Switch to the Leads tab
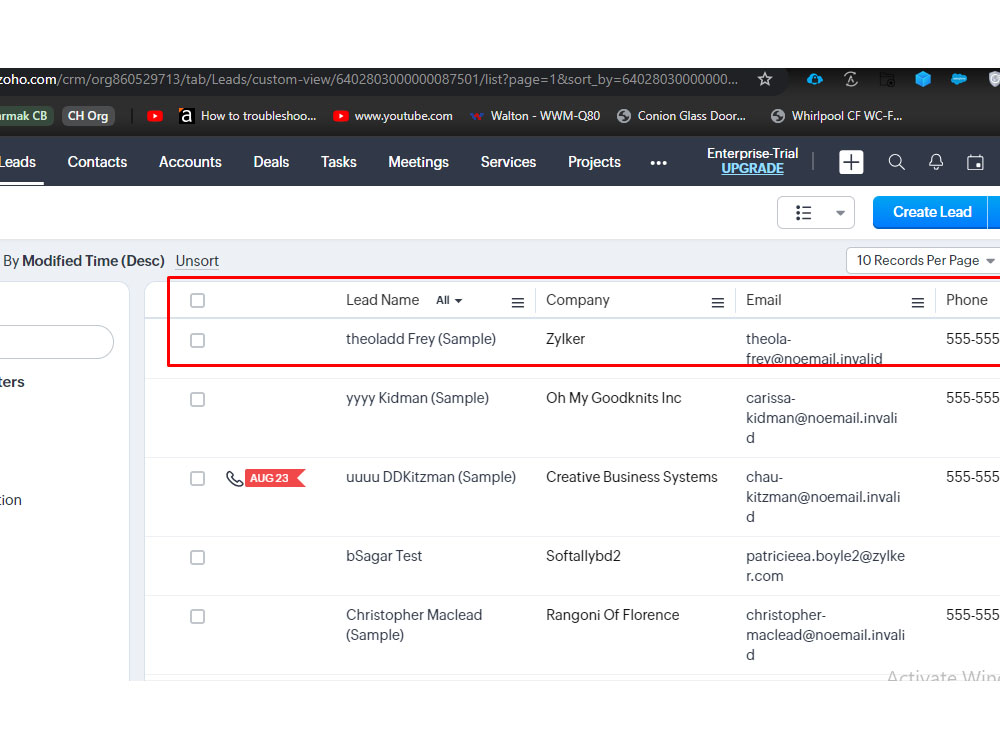1000x750 pixels. click(18, 162)
